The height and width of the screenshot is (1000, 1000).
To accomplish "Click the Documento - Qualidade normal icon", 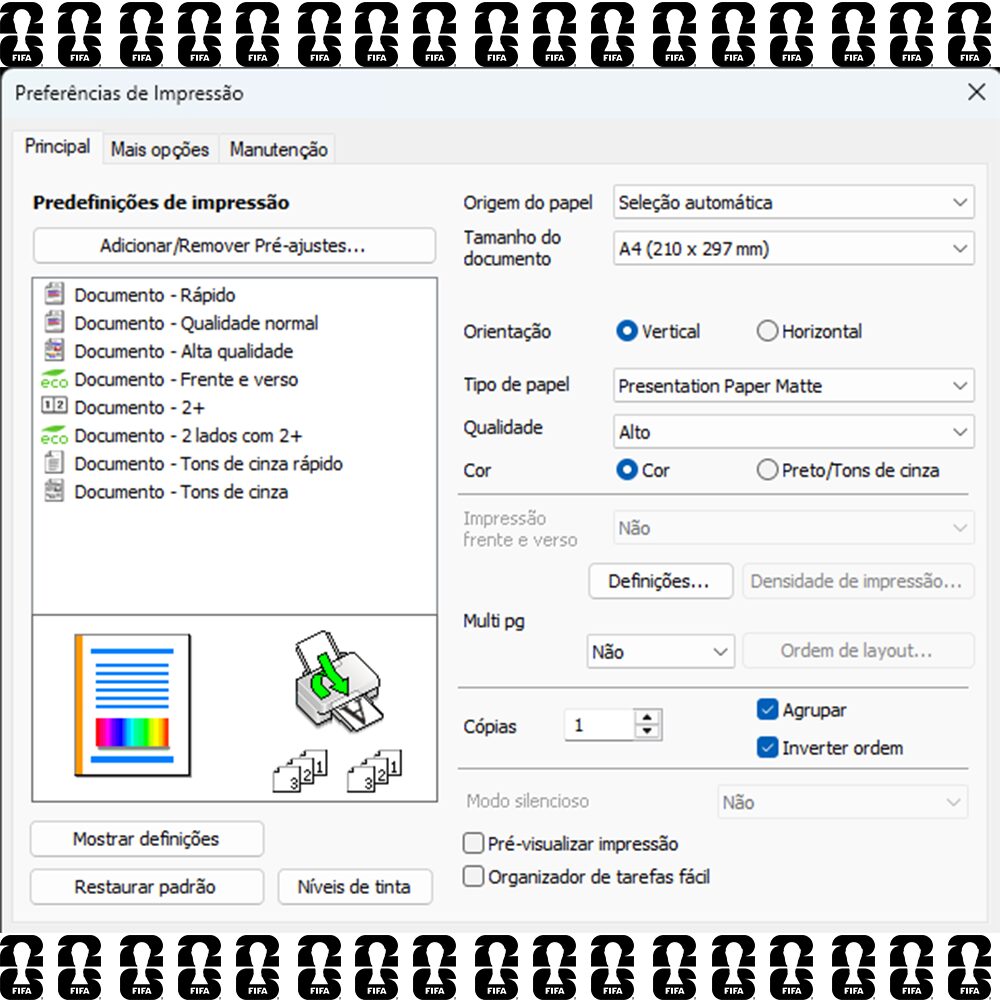I will [54, 322].
